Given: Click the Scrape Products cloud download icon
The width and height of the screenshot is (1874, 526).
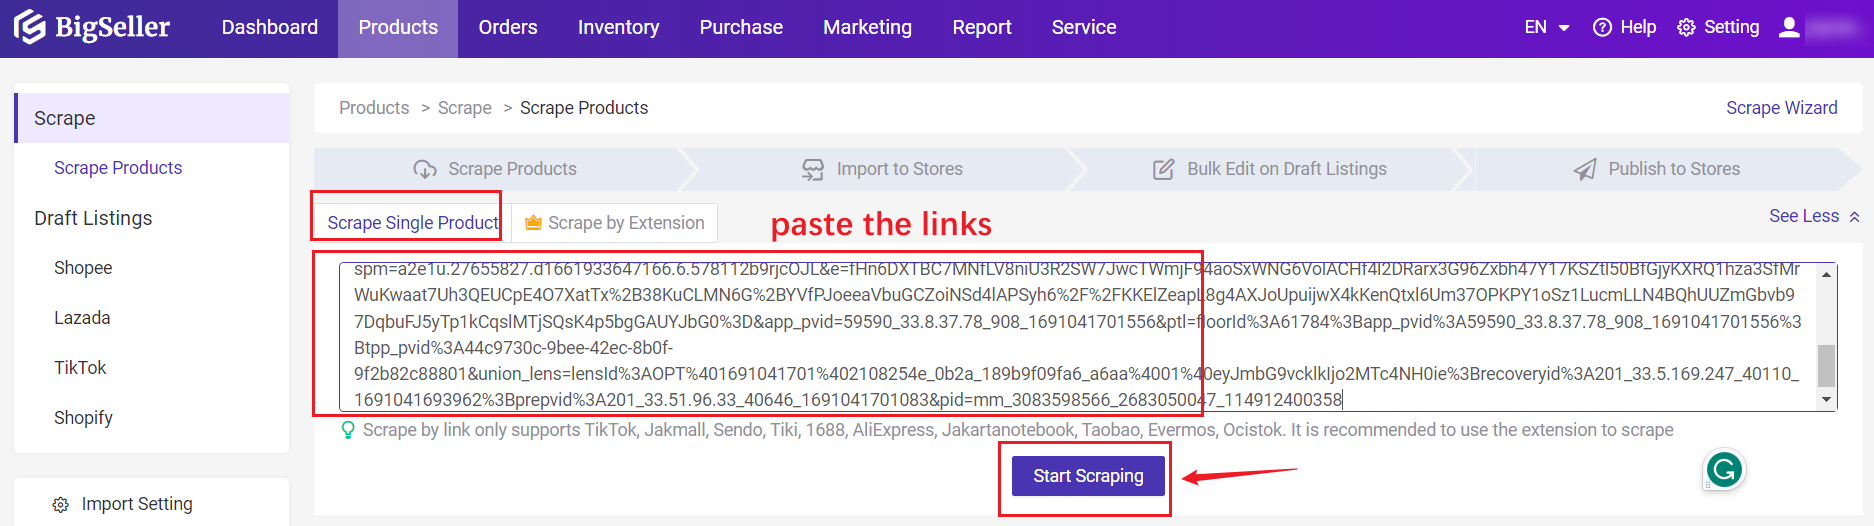Looking at the screenshot, I should pos(425,169).
